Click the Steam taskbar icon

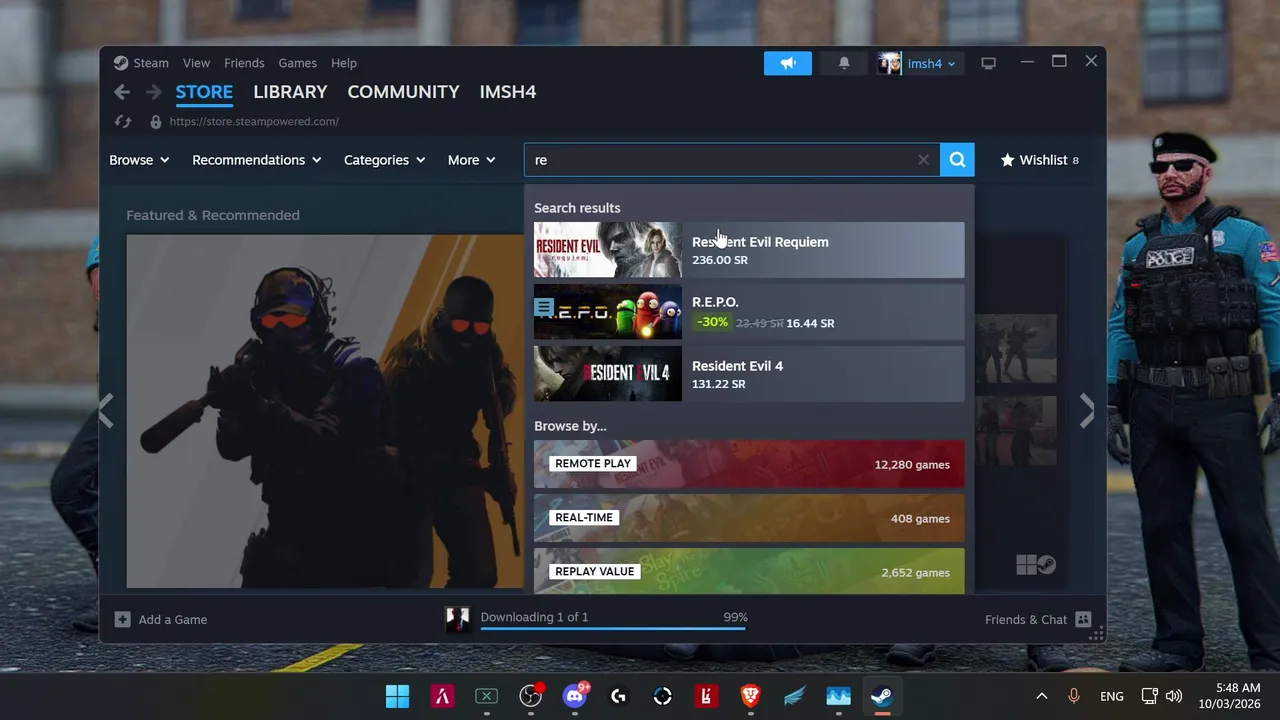pos(882,696)
